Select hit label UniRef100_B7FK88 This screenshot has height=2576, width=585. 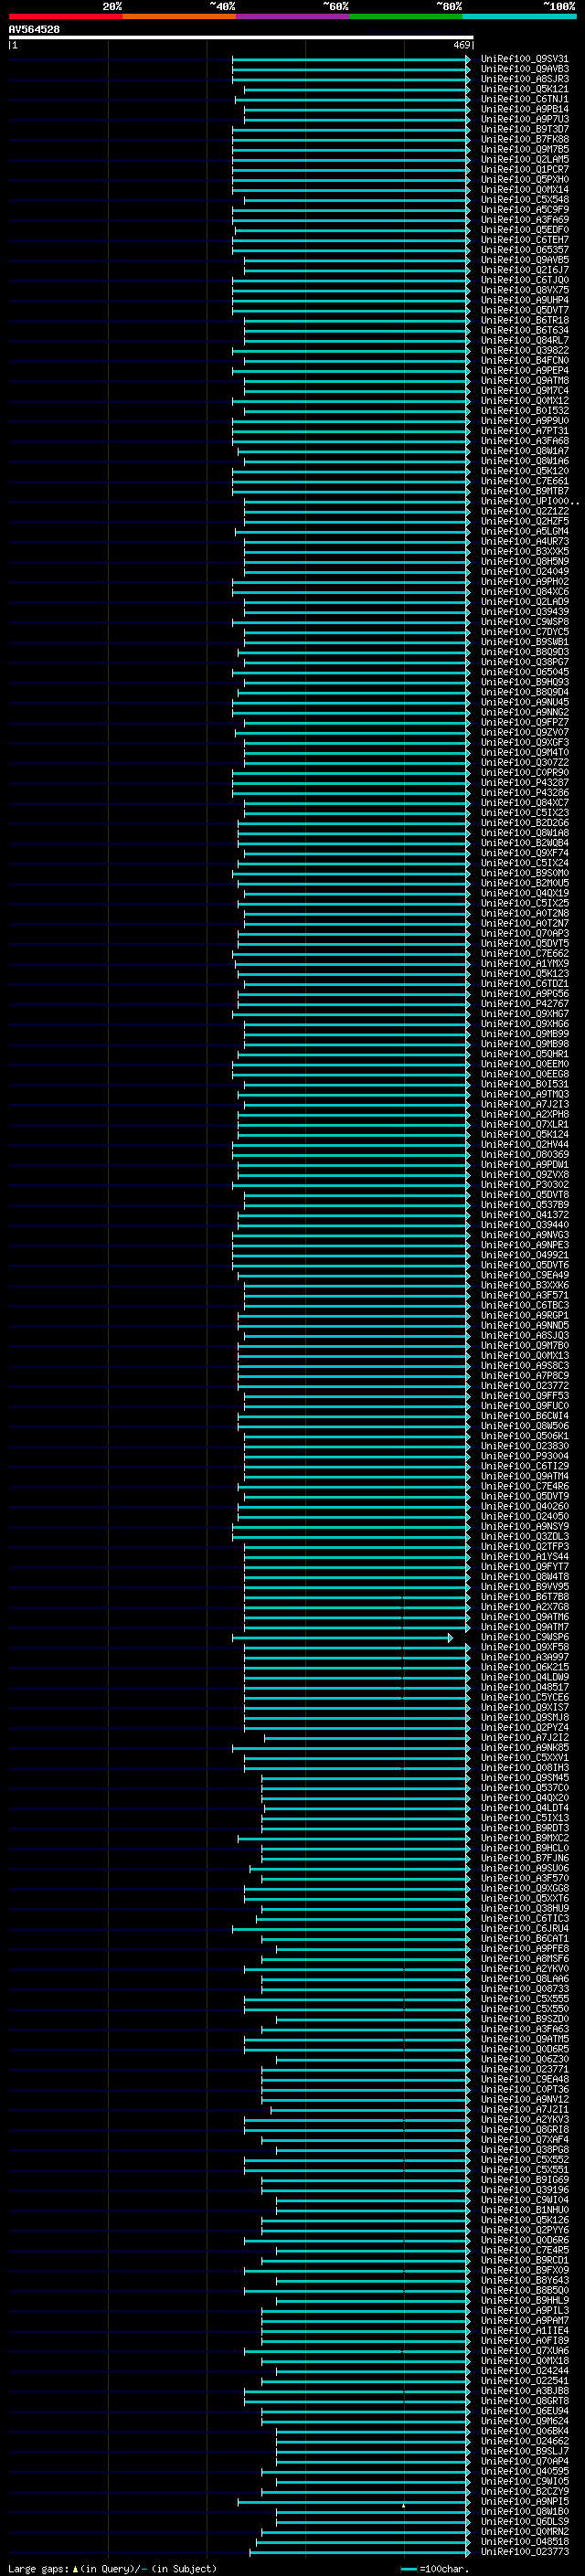click(x=525, y=140)
